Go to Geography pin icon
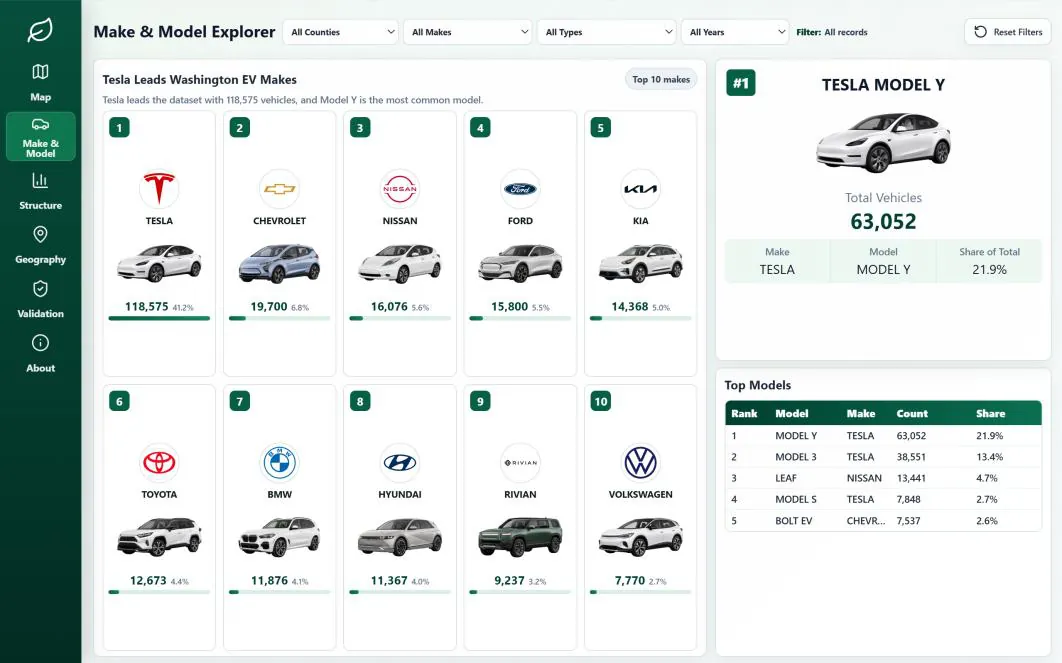Viewport: 1062px width, 663px height. (x=40, y=234)
